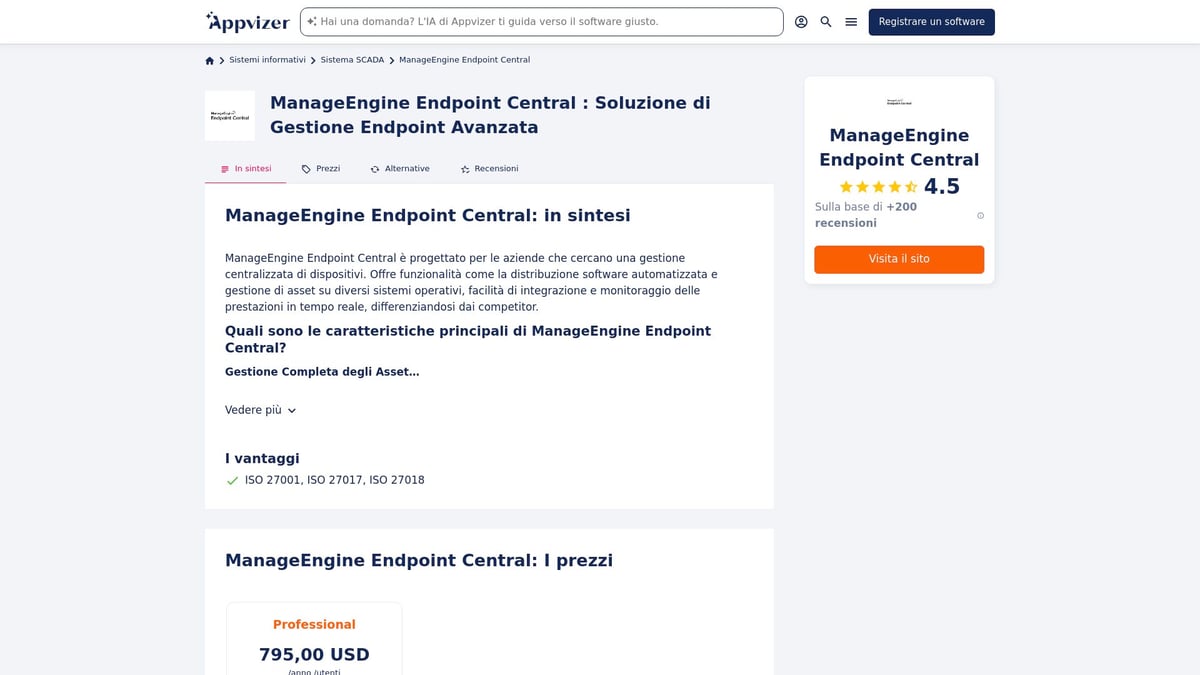Open the 'Sistema SCADA' breadcrumb link

pos(351,60)
